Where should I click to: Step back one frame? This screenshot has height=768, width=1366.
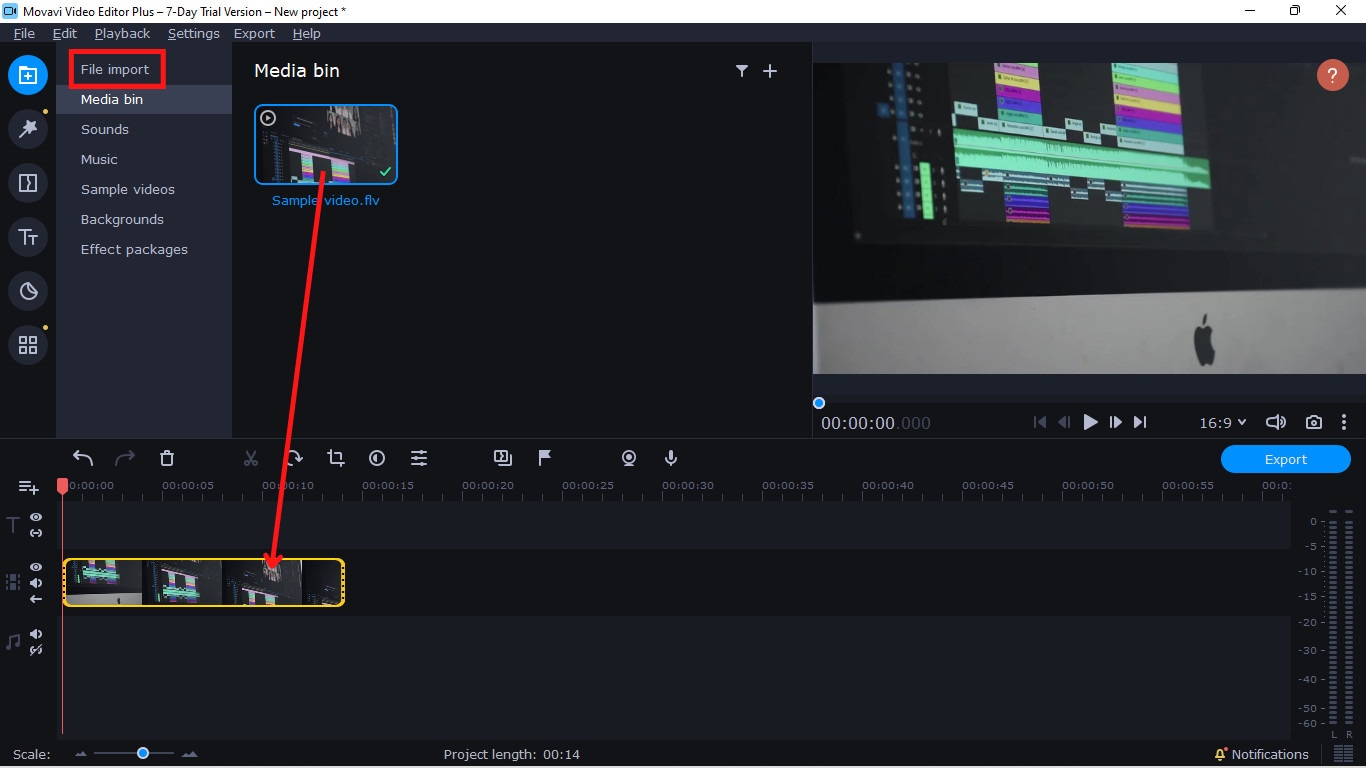1065,422
